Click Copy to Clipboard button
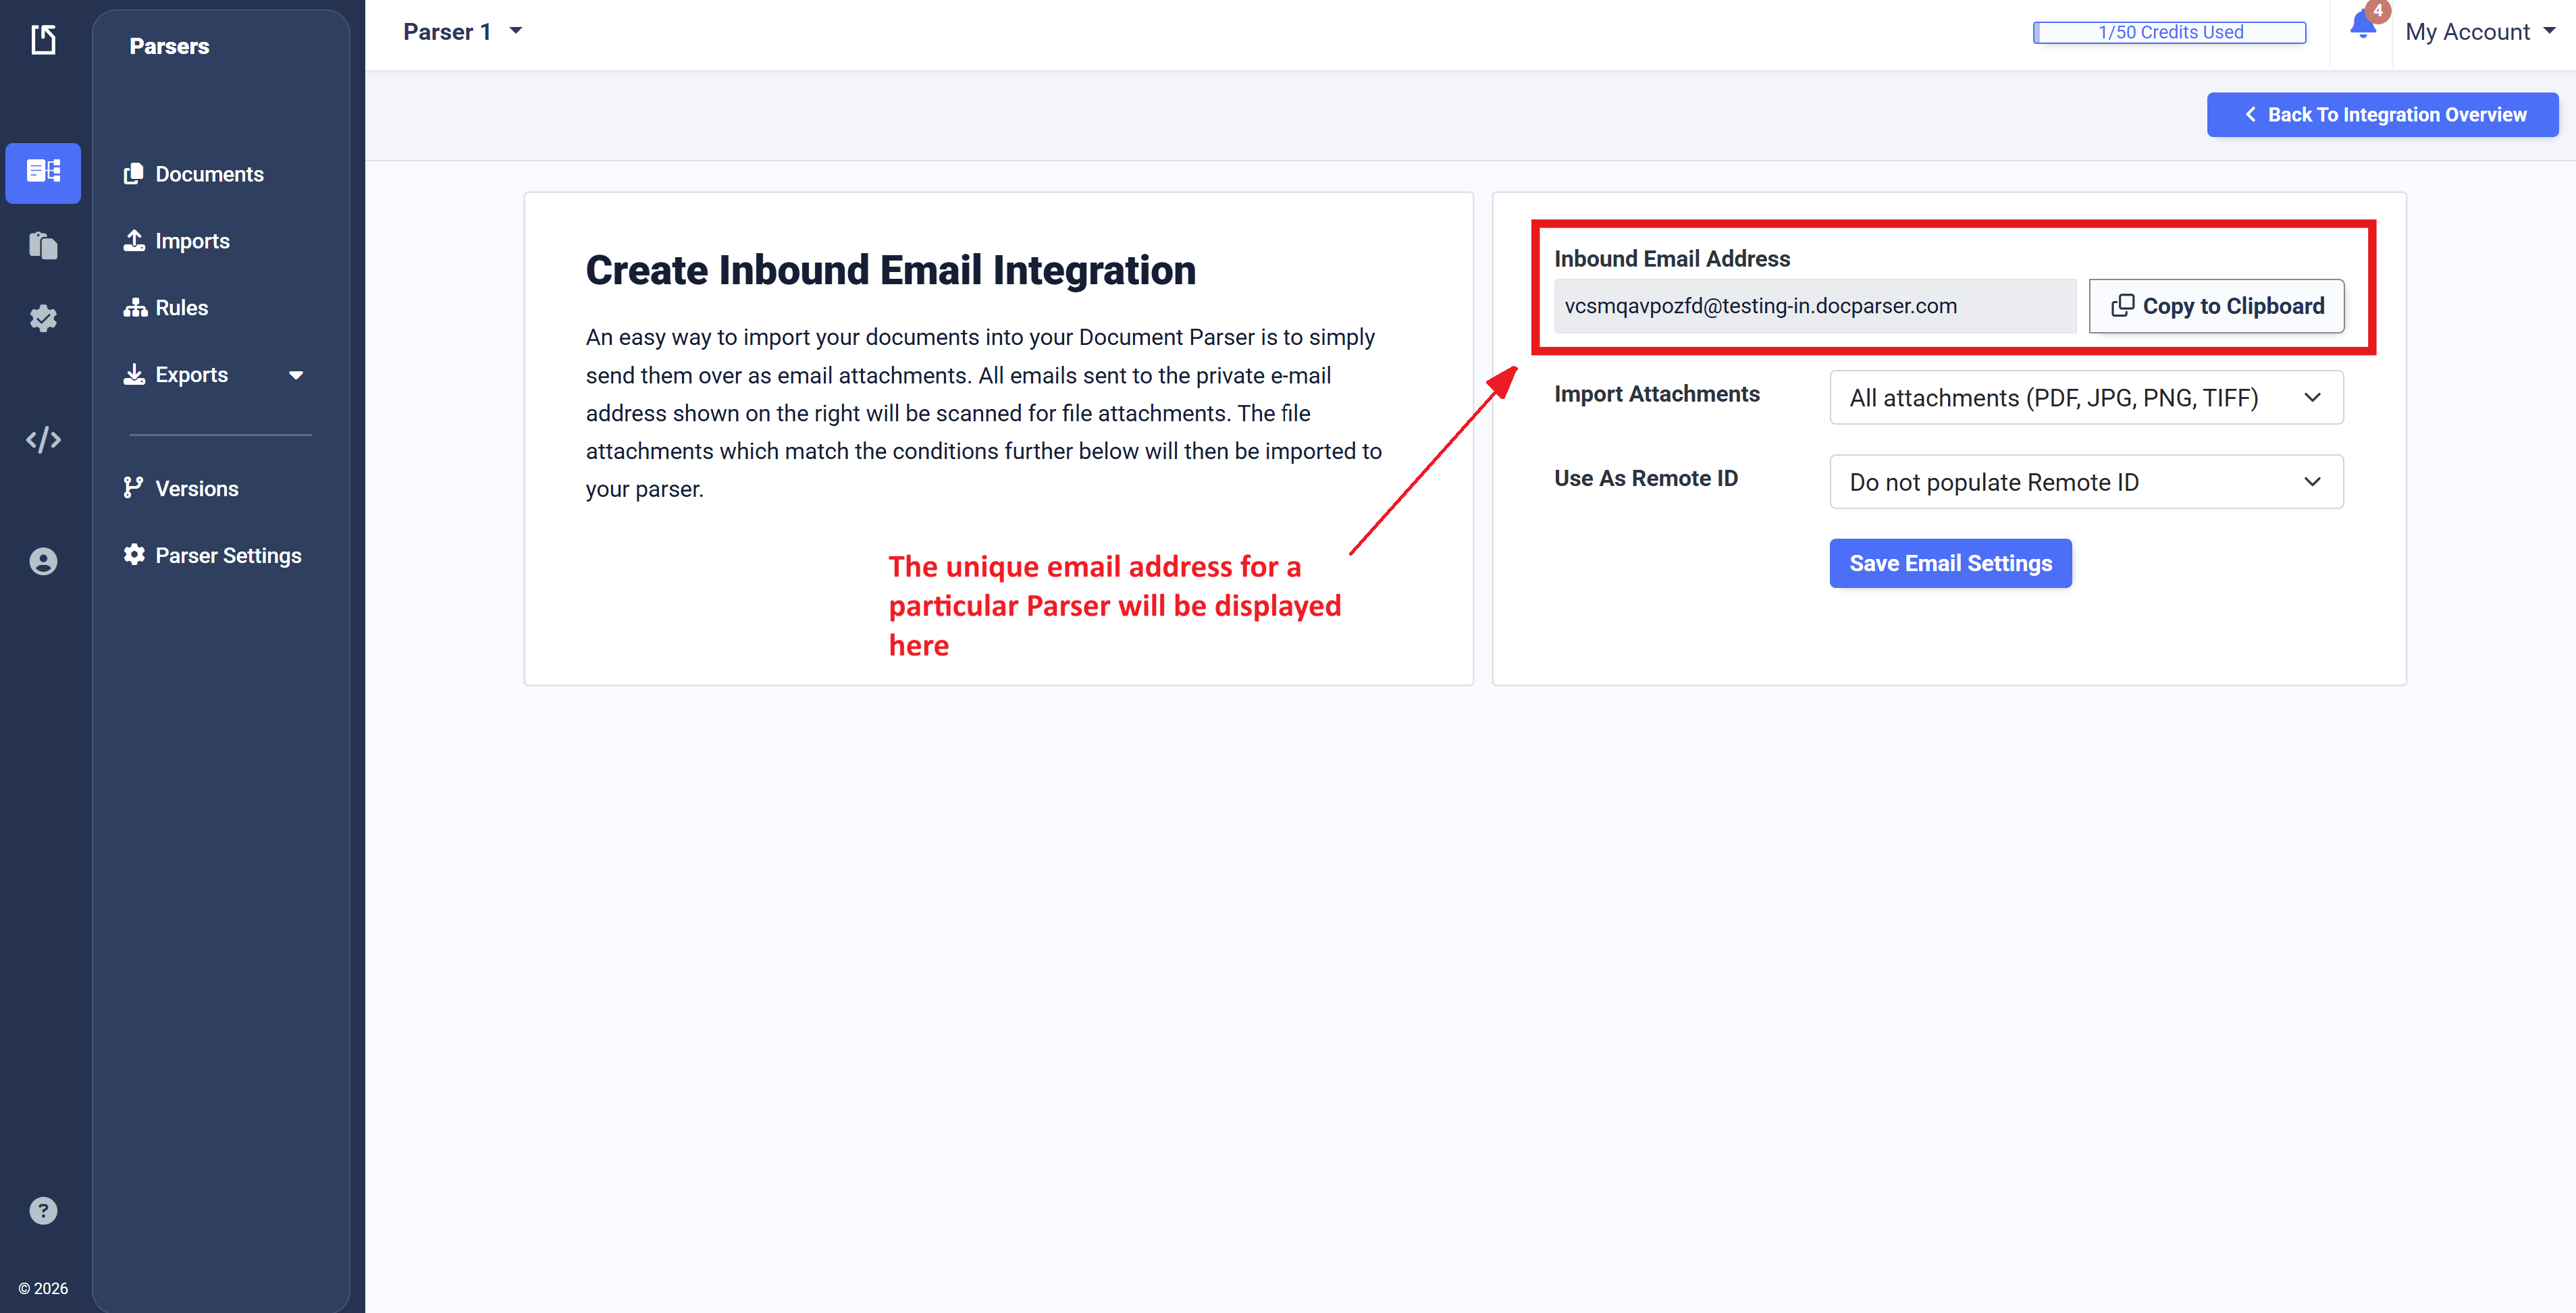The image size is (2576, 1313). click(2215, 306)
